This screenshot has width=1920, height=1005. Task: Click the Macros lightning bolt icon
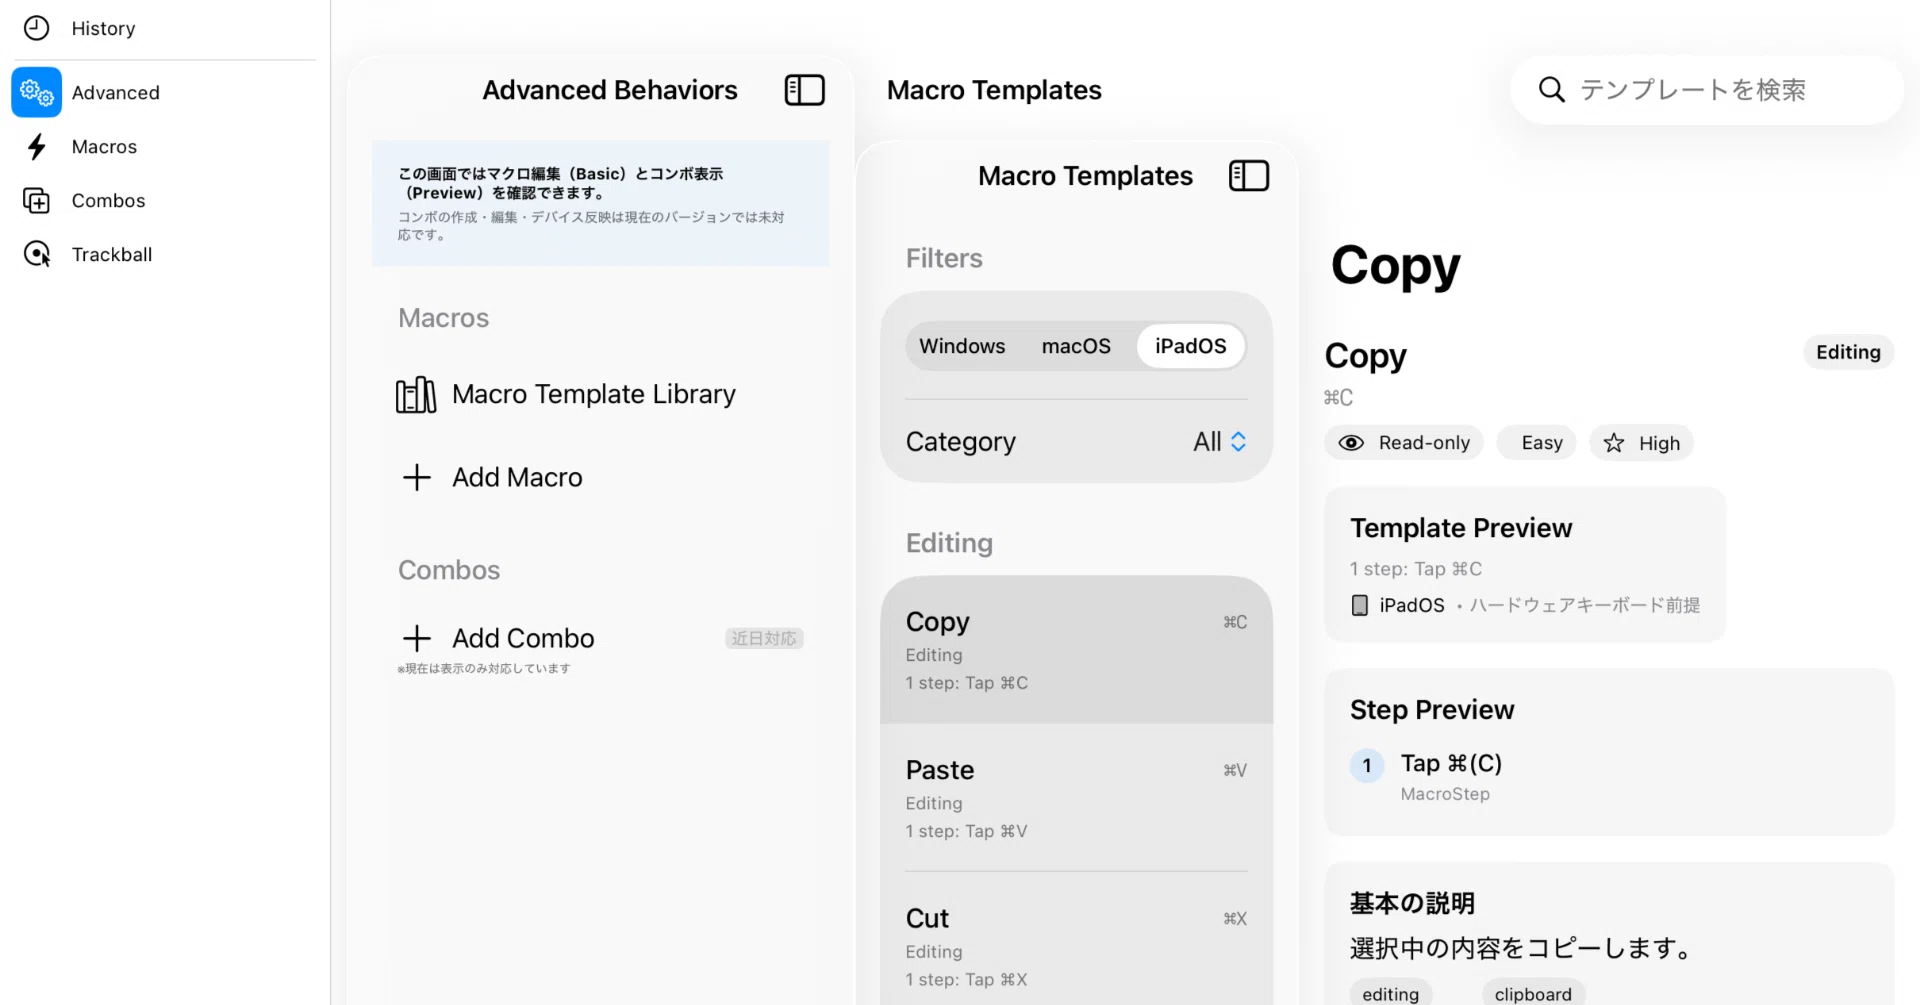pyautogui.click(x=37, y=147)
